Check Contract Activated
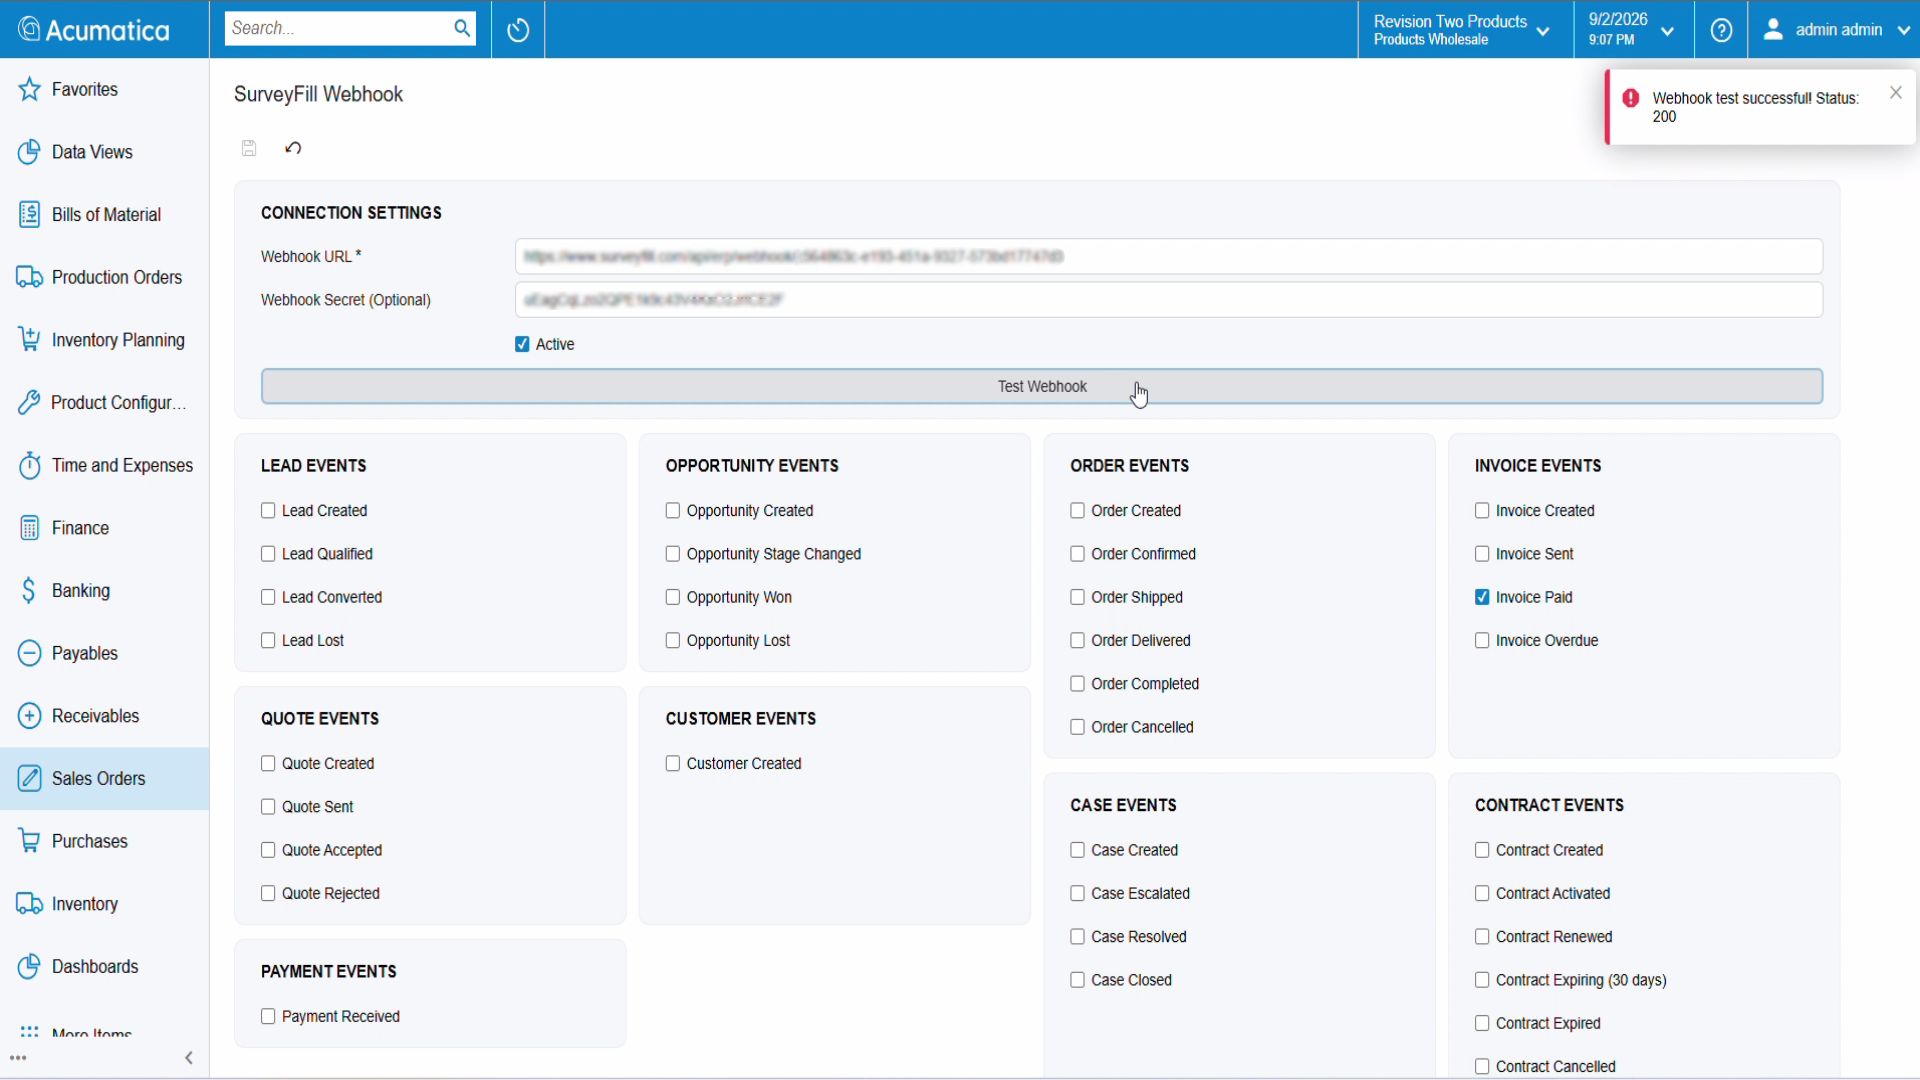Screen dimensions: 1920x1080 (x=1482, y=894)
